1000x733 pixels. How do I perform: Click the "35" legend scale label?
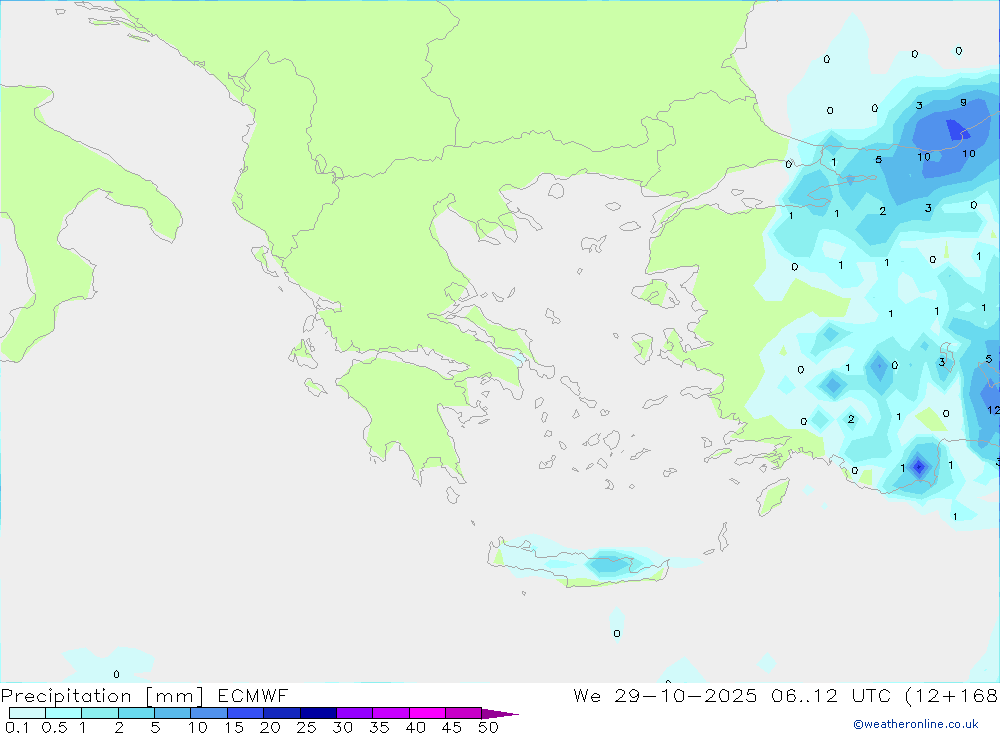[379, 727]
